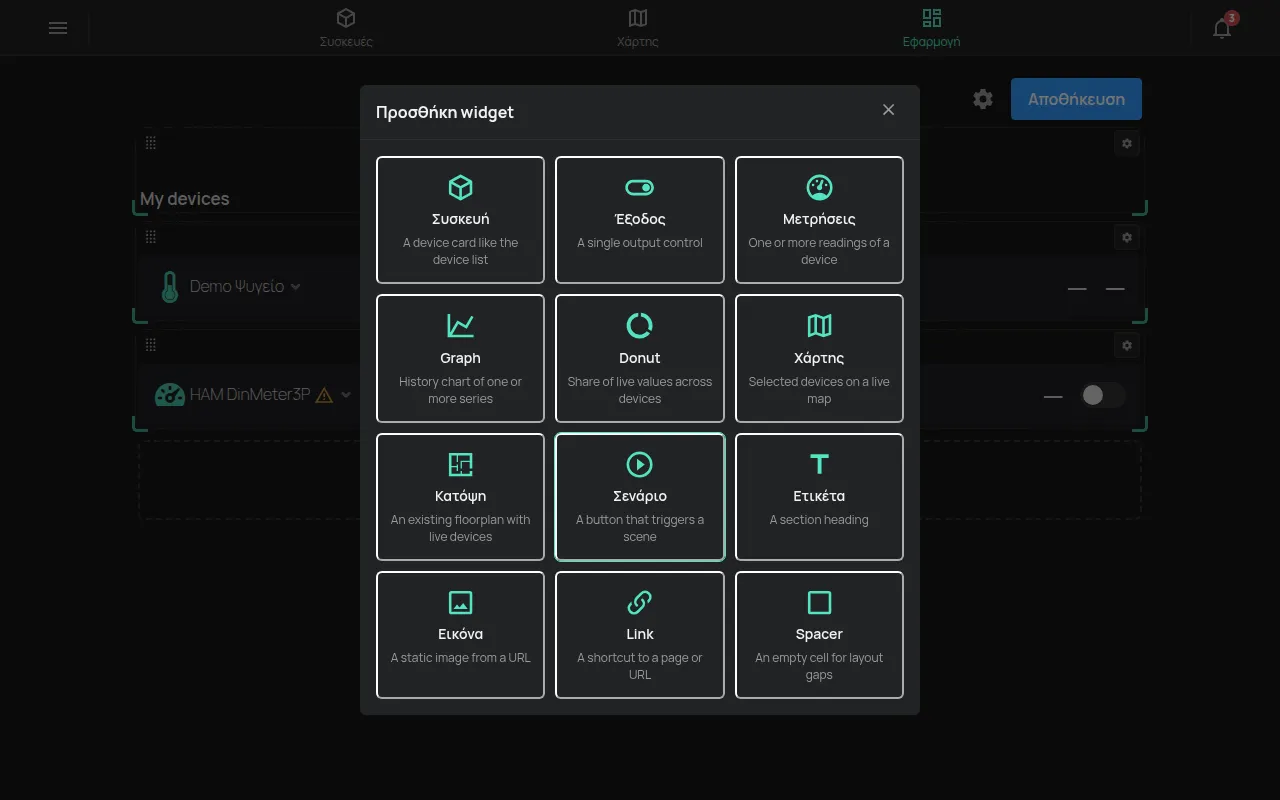Switch to the Συσκευές tab
Image resolution: width=1280 pixels, height=800 pixels.
click(346, 28)
